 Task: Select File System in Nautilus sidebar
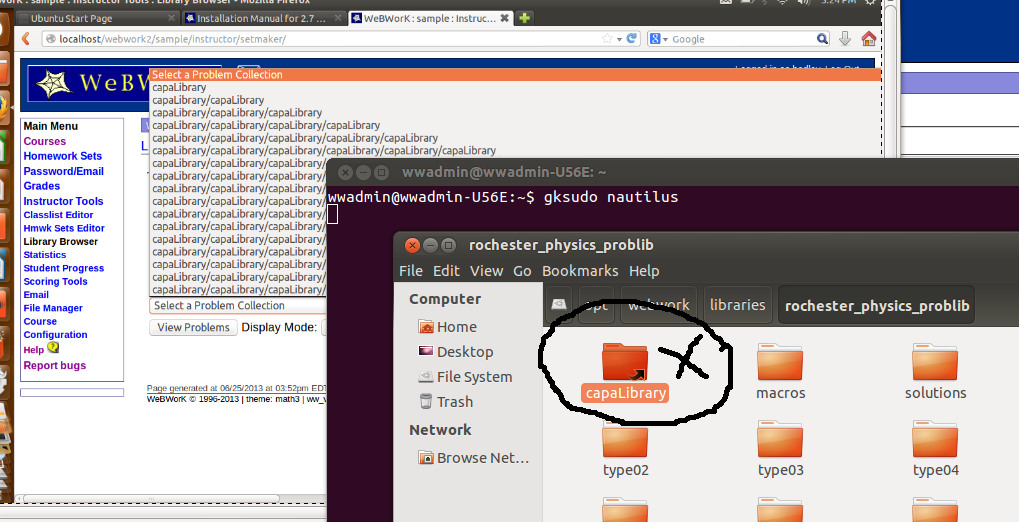click(x=465, y=377)
